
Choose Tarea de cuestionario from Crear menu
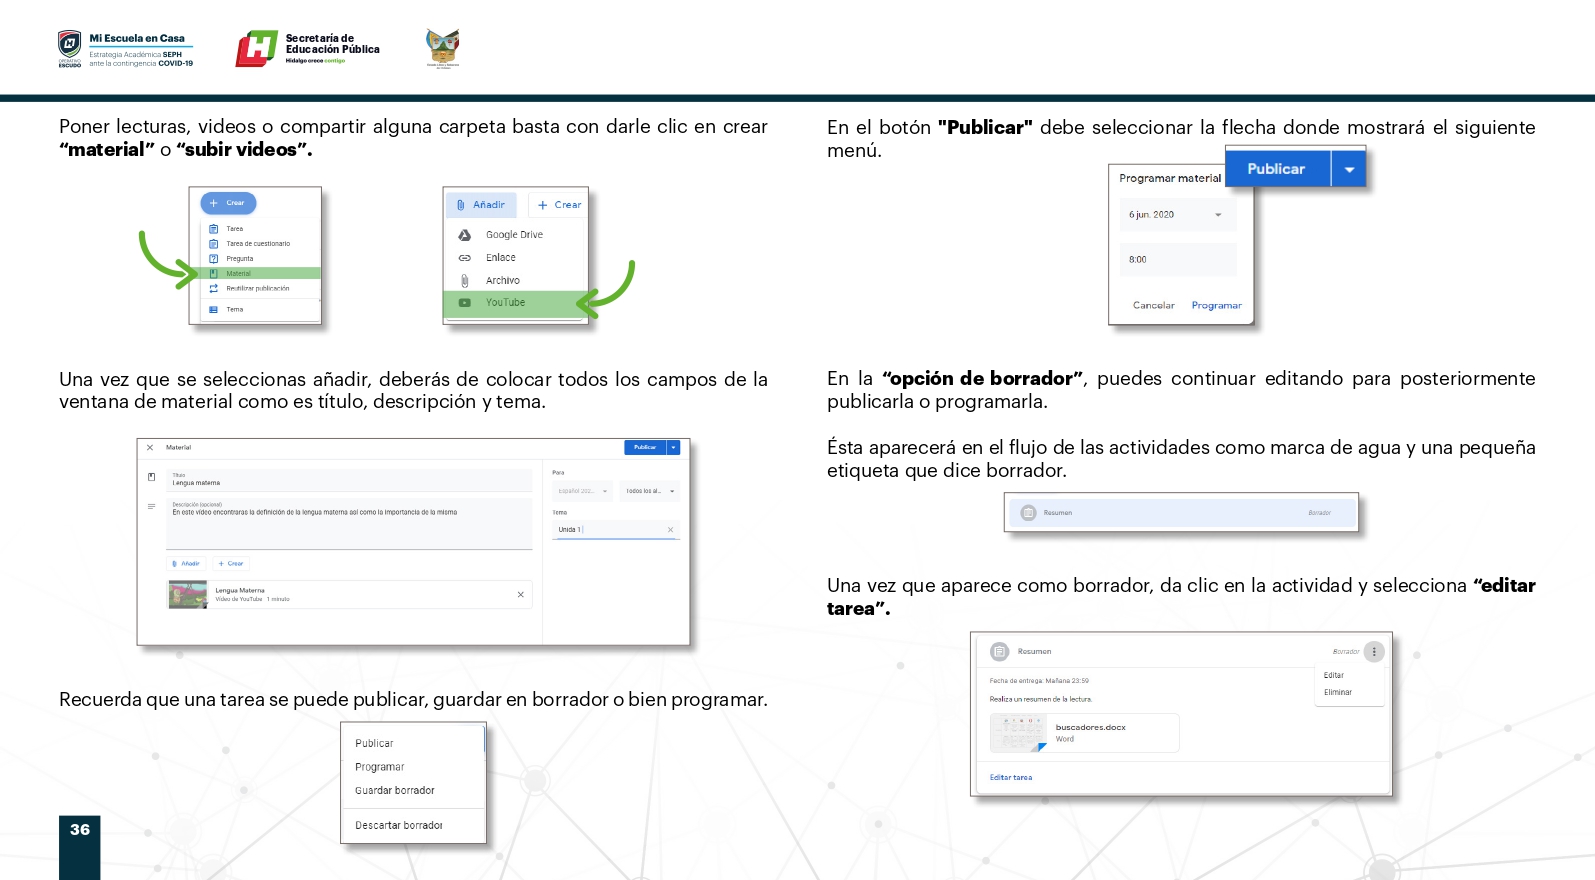(x=258, y=244)
